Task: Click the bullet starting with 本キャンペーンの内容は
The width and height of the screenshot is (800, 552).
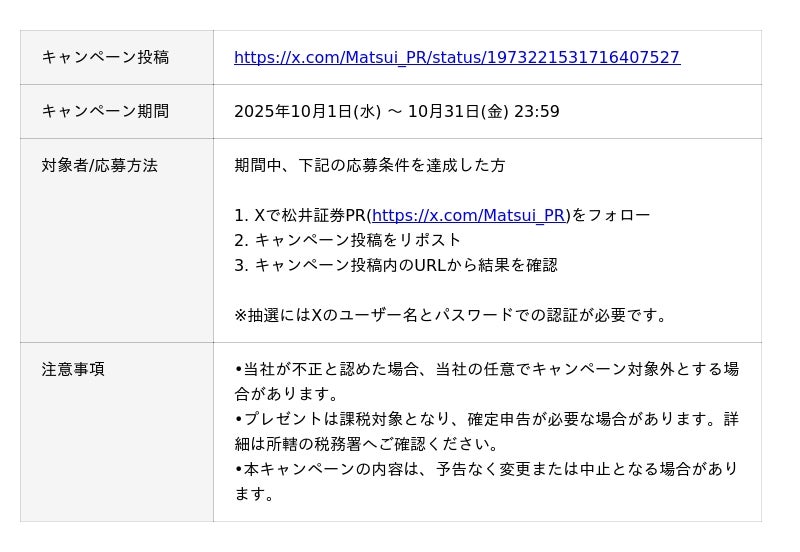Action: (x=486, y=470)
